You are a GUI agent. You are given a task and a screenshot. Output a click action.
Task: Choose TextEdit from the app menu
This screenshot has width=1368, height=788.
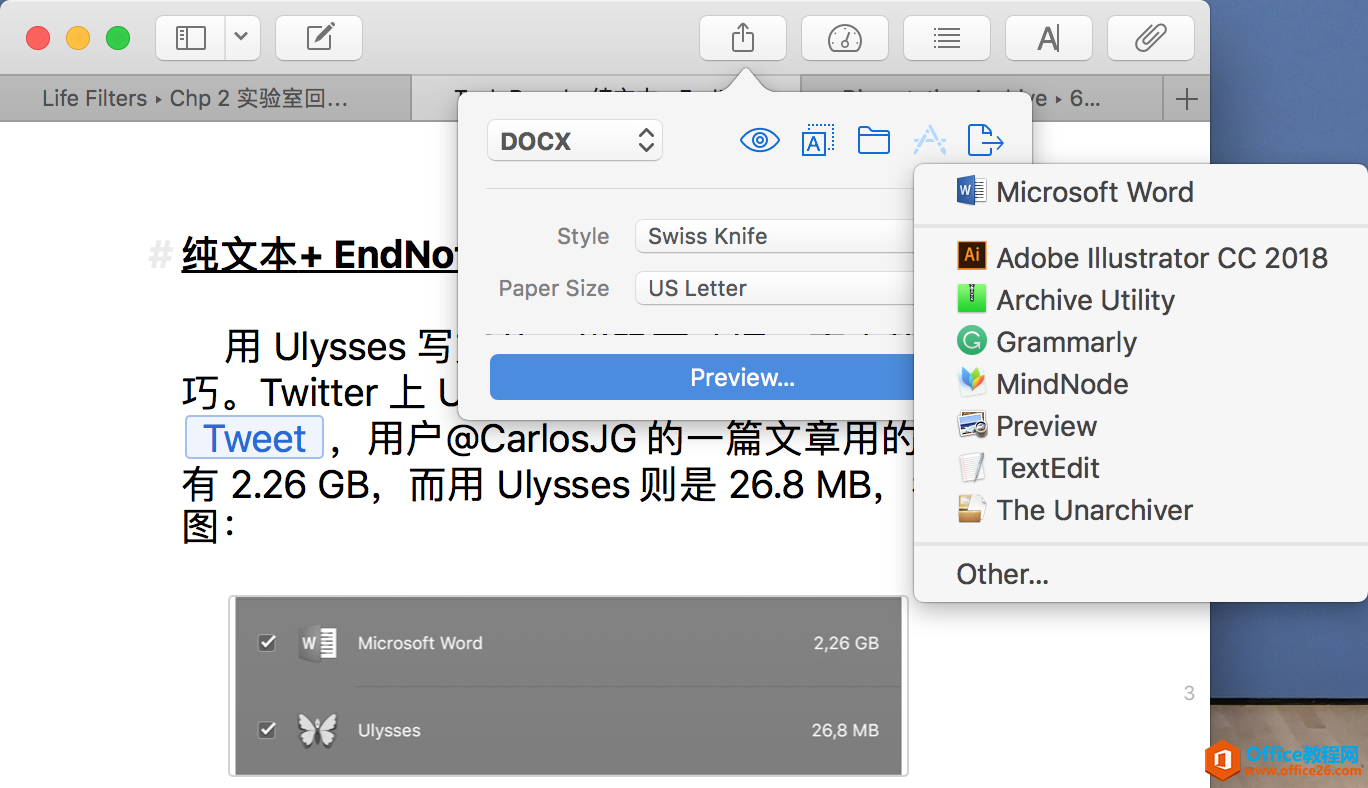pyautogui.click(x=1141, y=468)
